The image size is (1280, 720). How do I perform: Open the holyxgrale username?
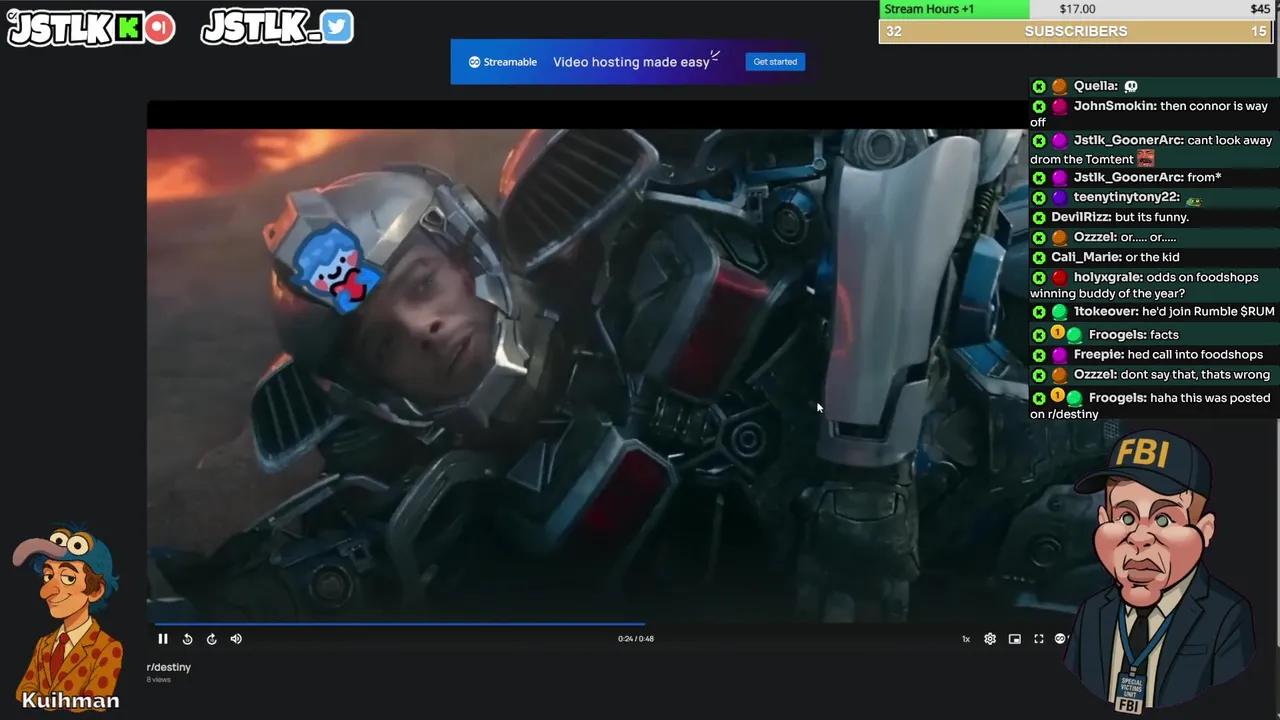click(1108, 277)
